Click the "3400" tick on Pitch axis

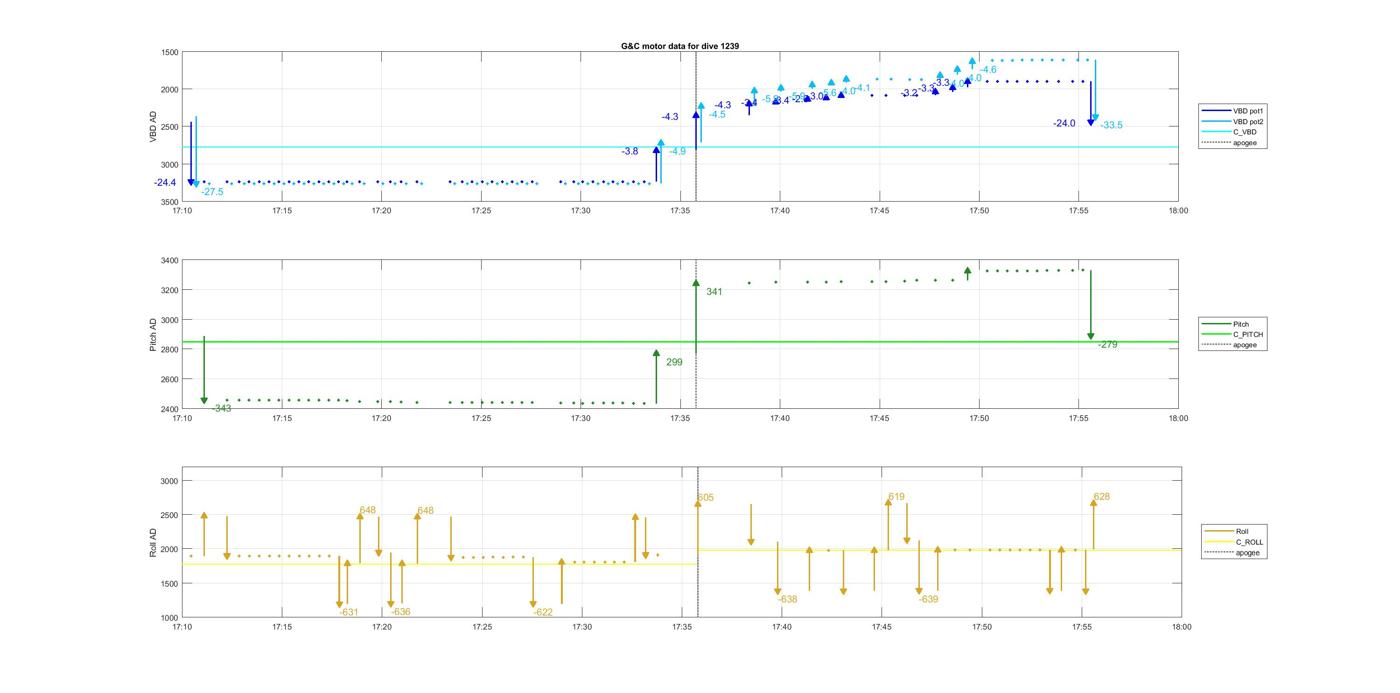tap(170, 261)
